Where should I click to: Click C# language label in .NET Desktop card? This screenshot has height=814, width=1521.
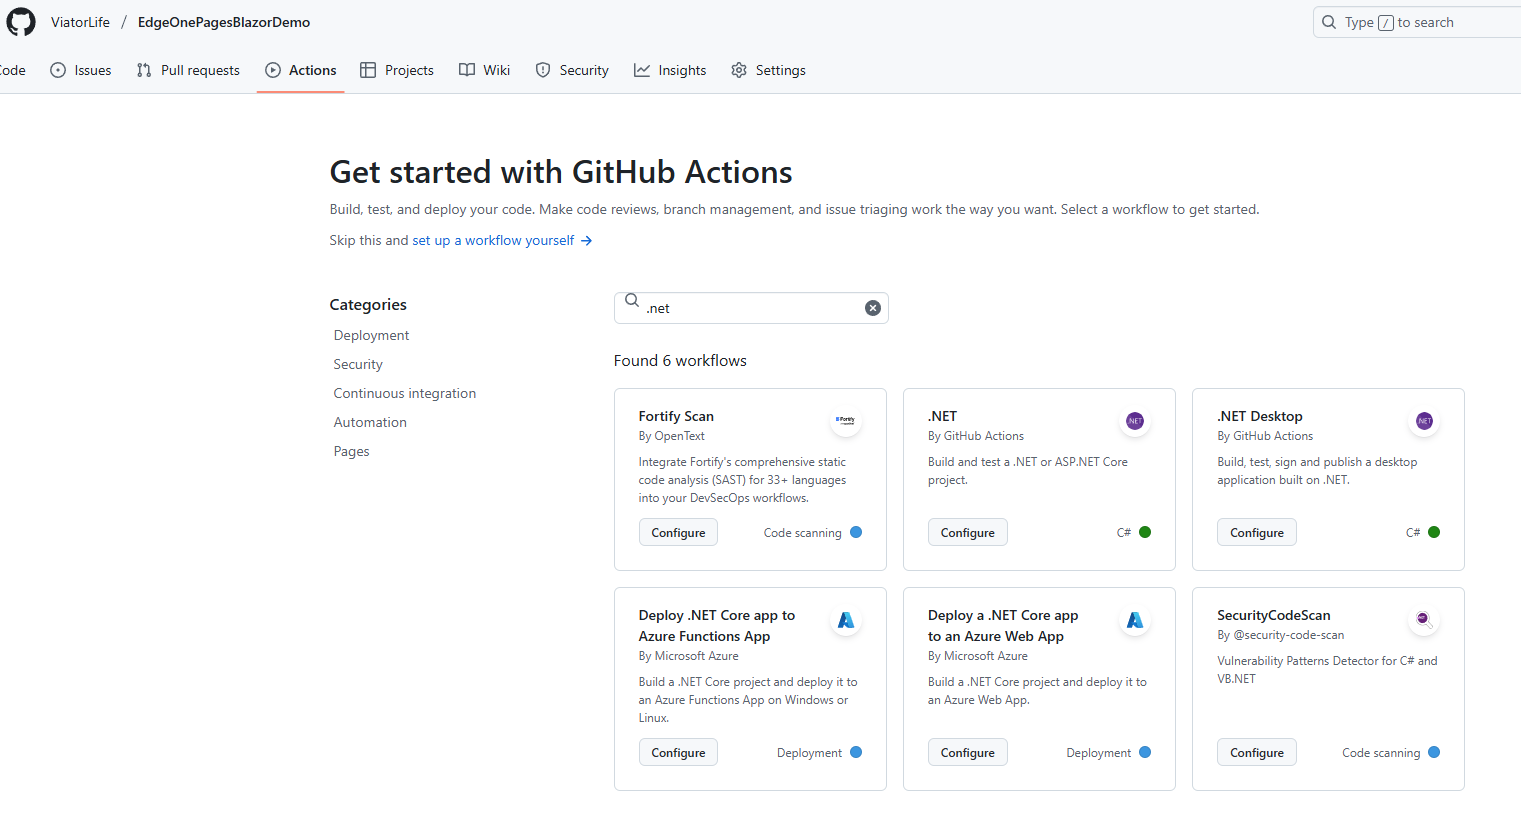[1413, 533]
